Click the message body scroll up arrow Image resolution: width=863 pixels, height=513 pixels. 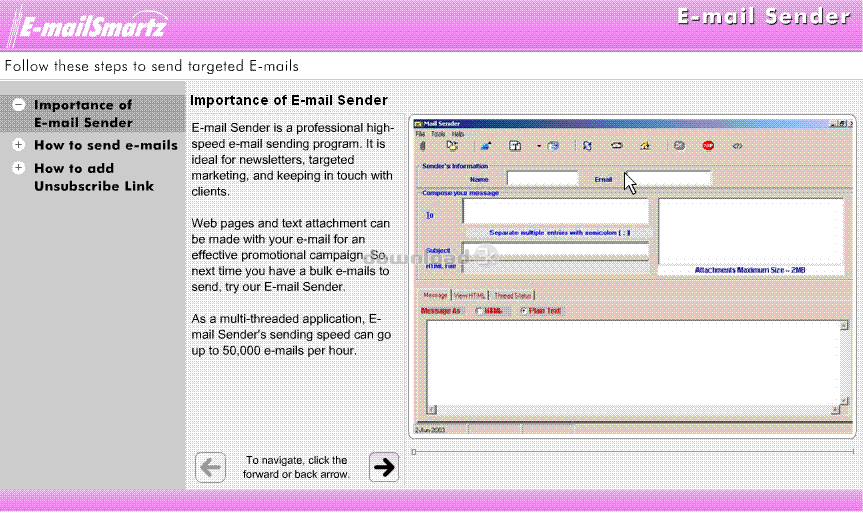[844, 326]
